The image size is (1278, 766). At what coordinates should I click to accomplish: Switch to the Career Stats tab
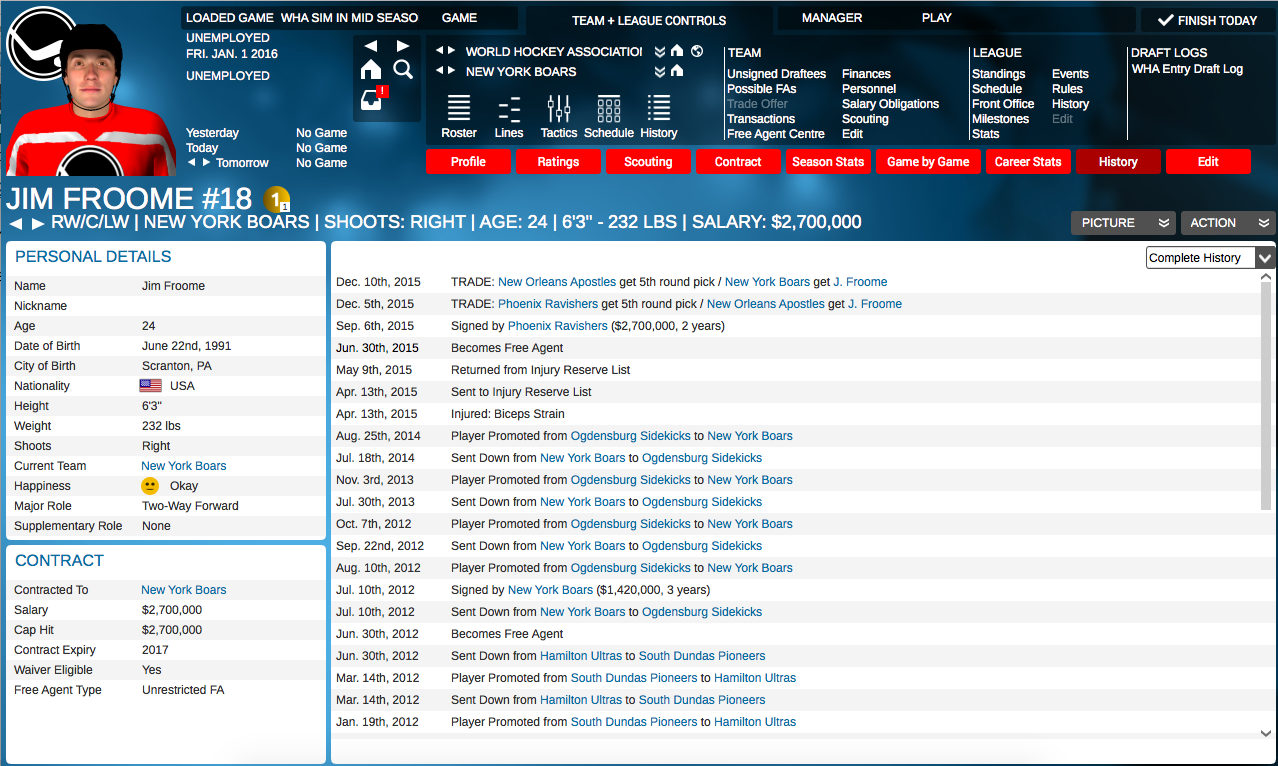click(1027, 162)
